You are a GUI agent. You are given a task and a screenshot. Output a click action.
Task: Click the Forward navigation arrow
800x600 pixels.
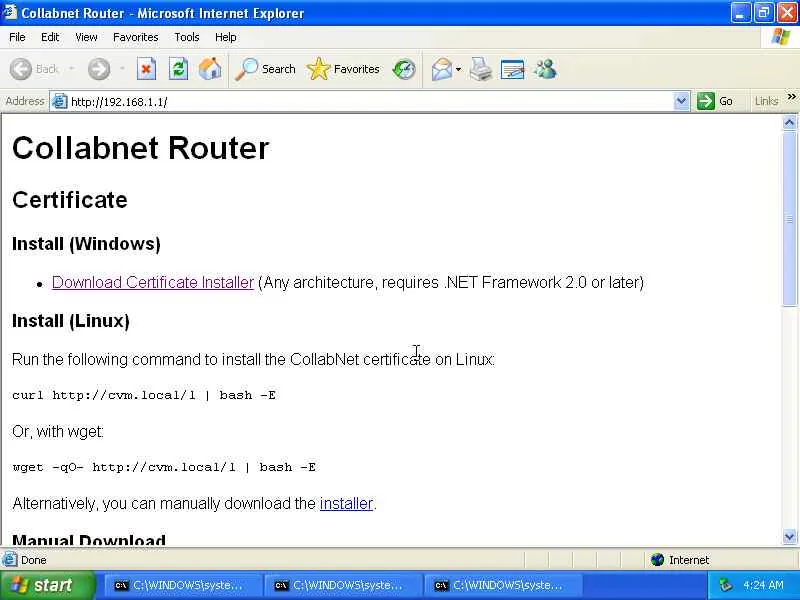pyautogui.click(x=98, y=69)
